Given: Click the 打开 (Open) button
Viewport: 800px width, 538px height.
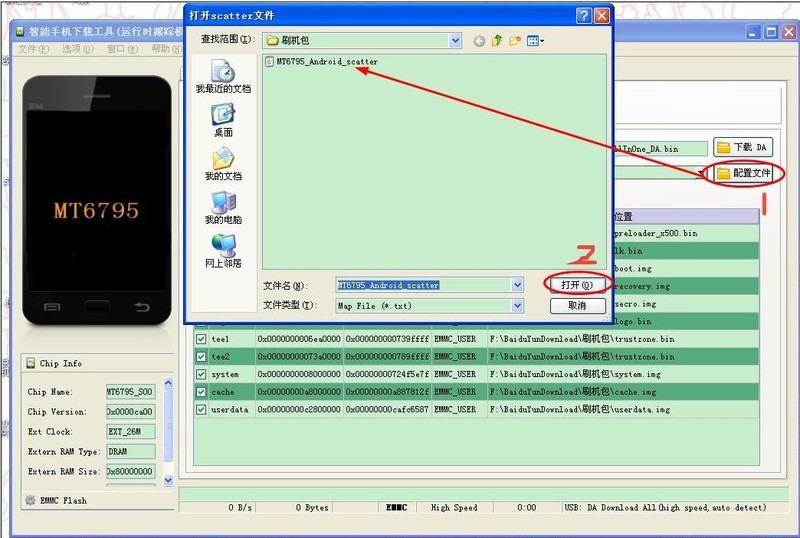Looking at the screenshot, I should 576,285.
